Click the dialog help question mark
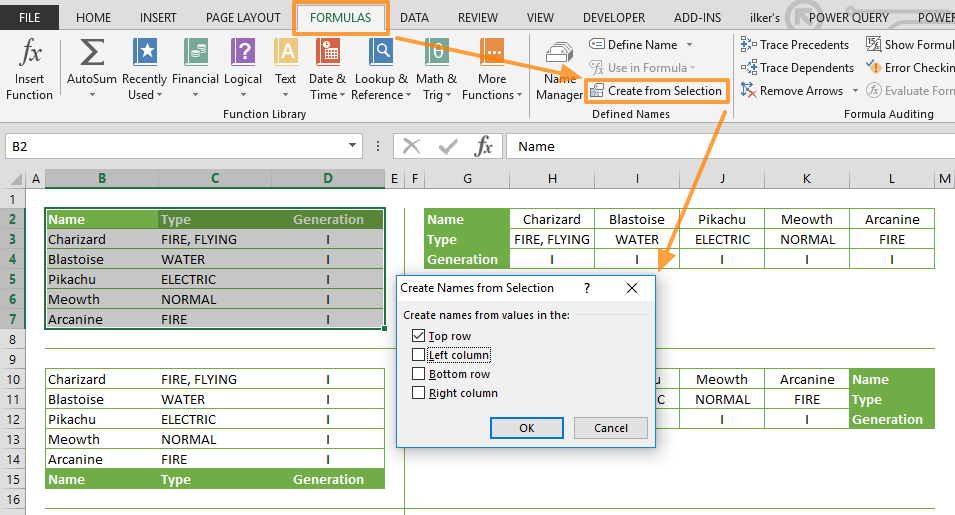The width and height of the screenshot is (955, 515). [x=587, y=288]
